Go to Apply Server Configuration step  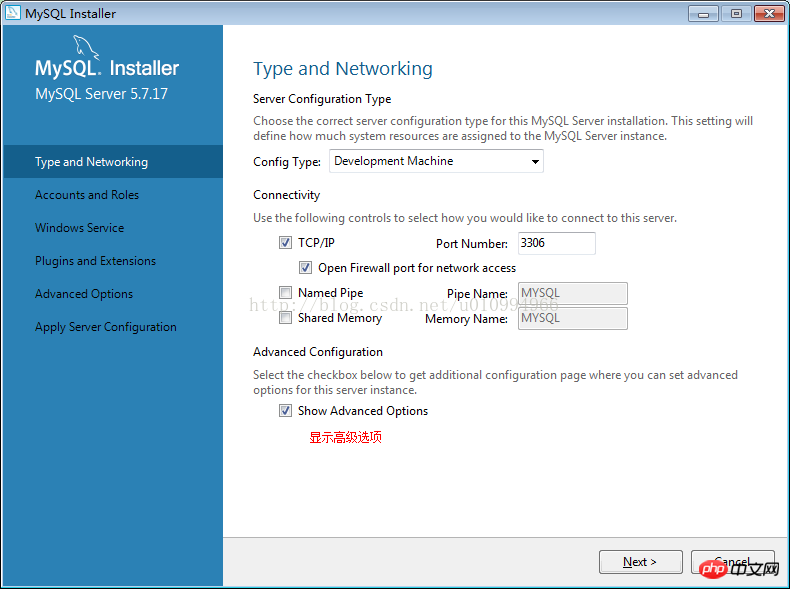(113, 326)
